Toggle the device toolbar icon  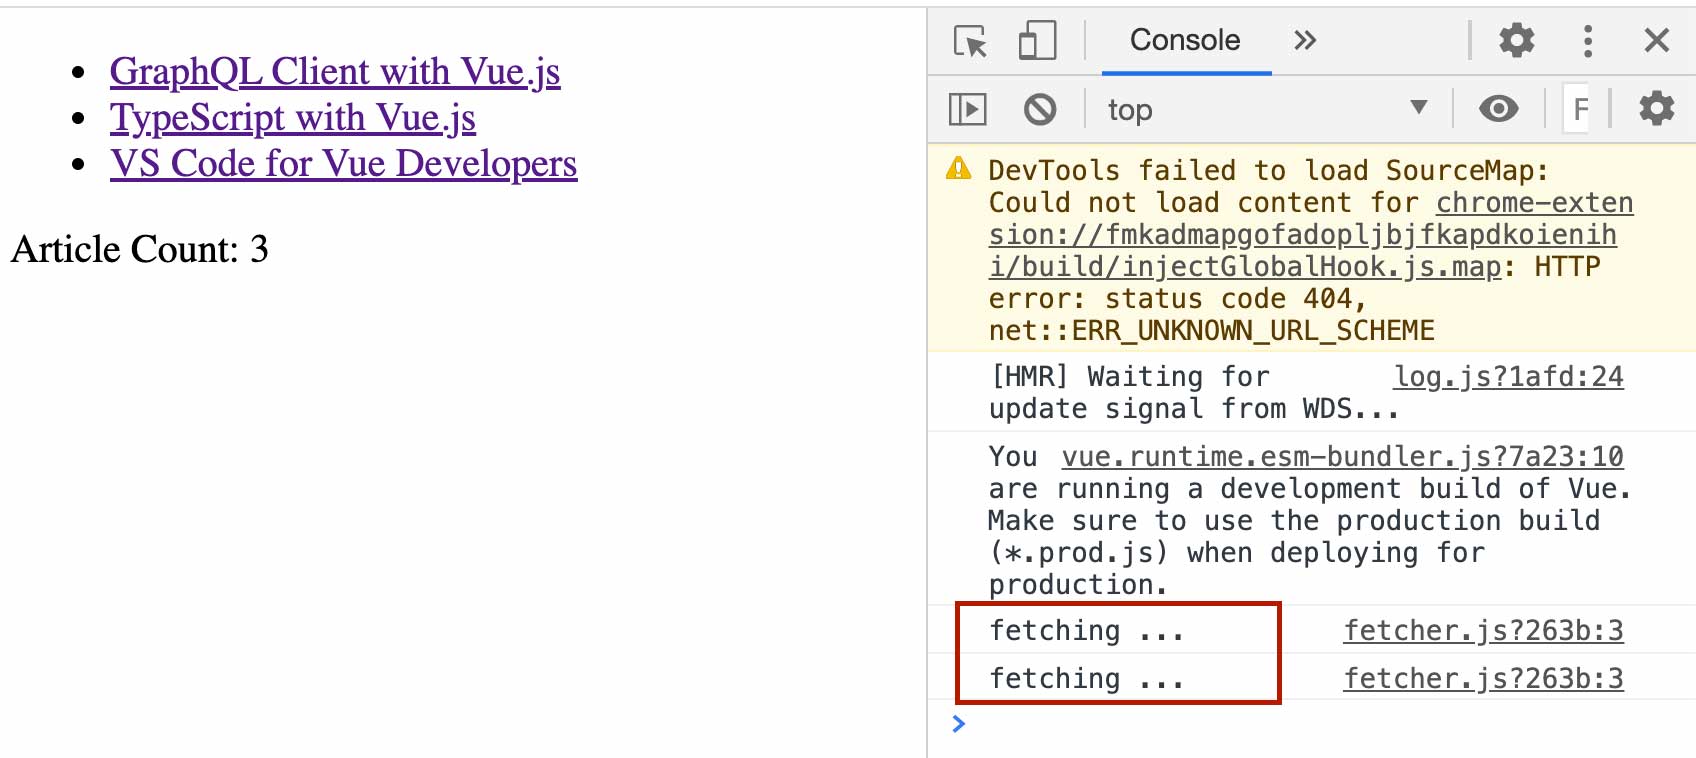[x=1037, y=41]
